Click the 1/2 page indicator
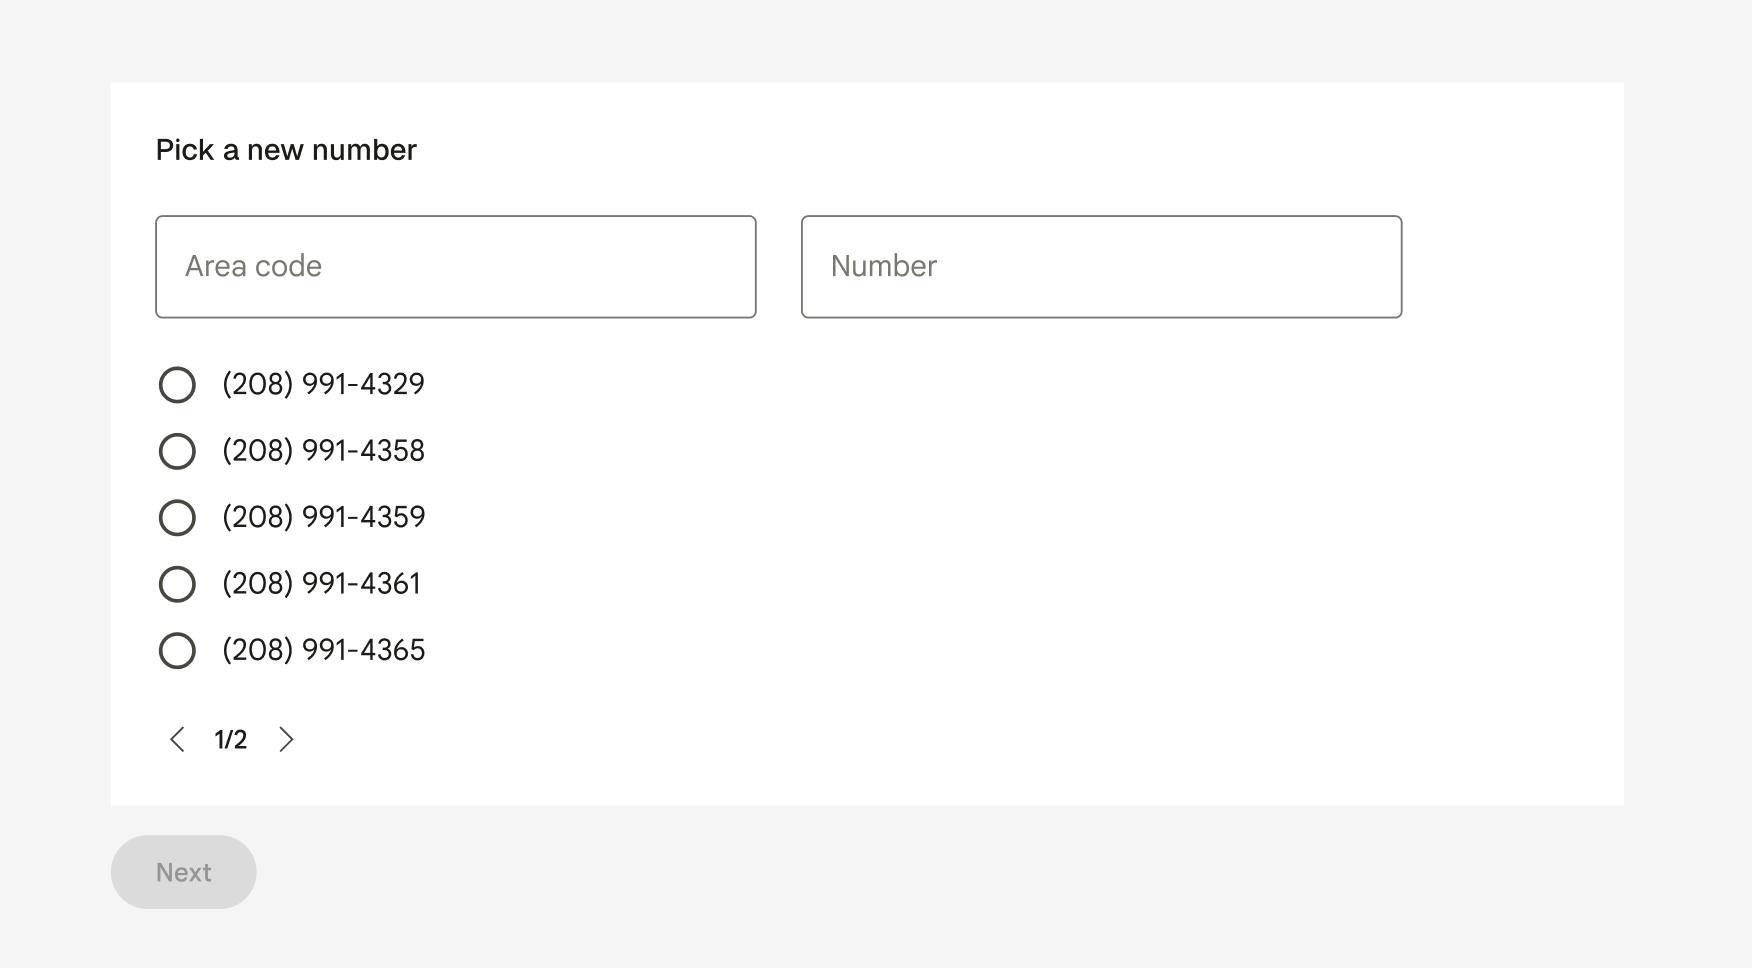1752x968 pixels. (x=231, y=740)
